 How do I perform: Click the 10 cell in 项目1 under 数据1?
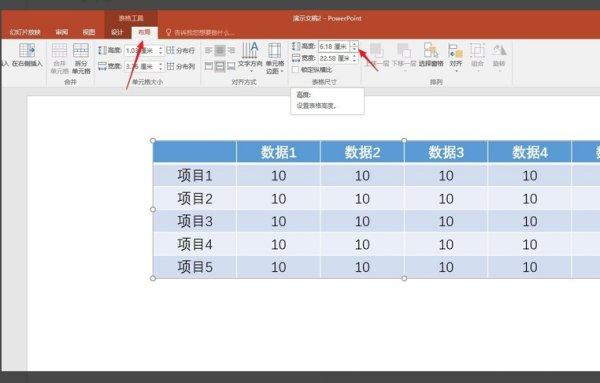(x=278, y=175)
